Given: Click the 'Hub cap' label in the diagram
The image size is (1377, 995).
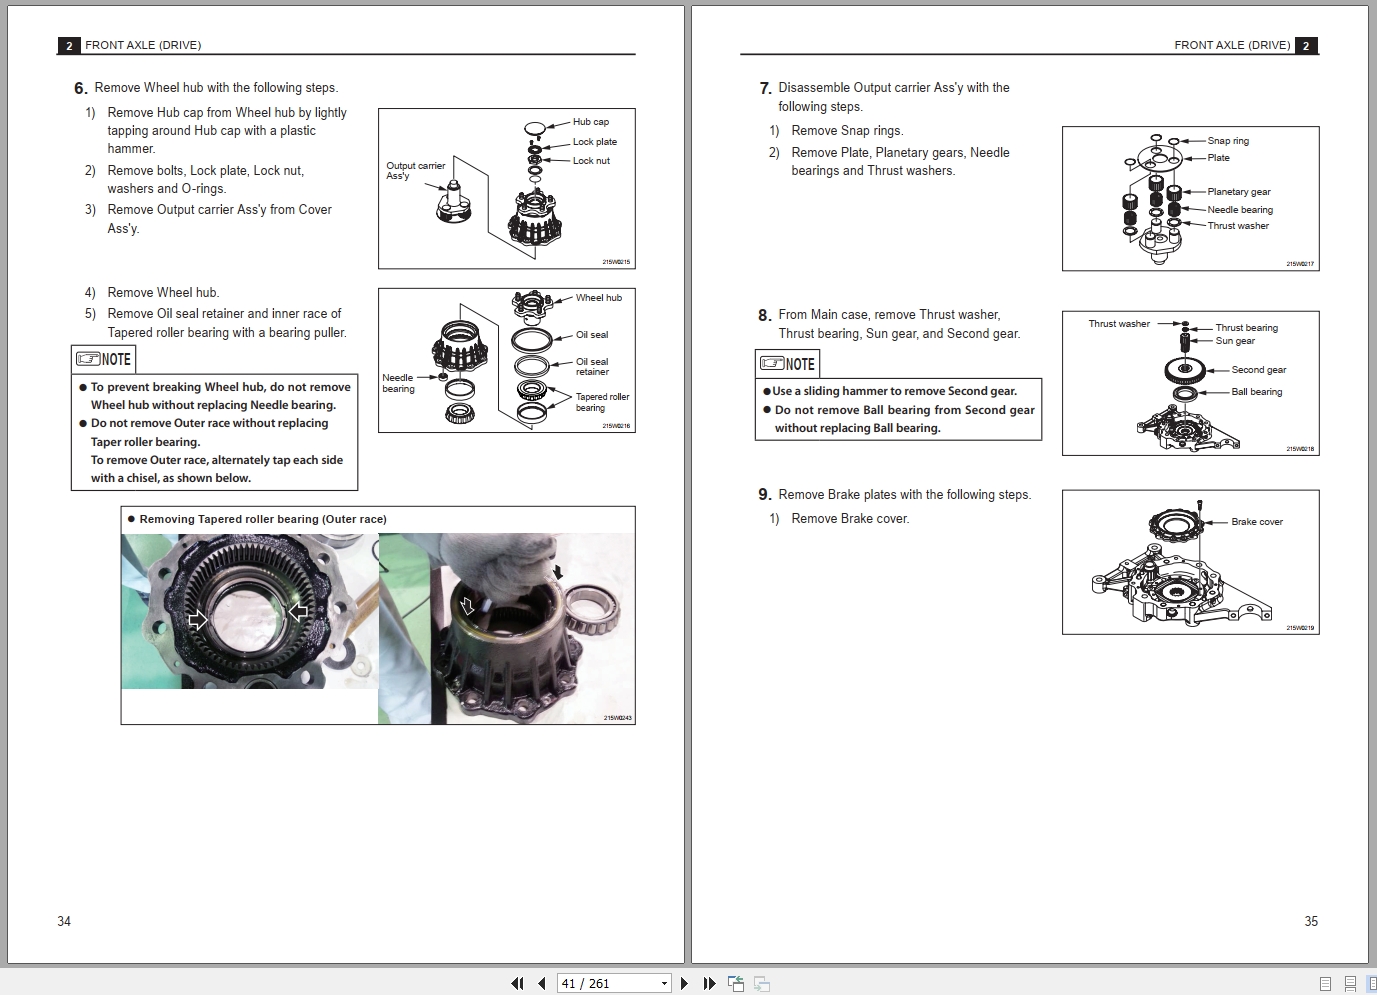Looking at the screenshot, I should [591, 122].
